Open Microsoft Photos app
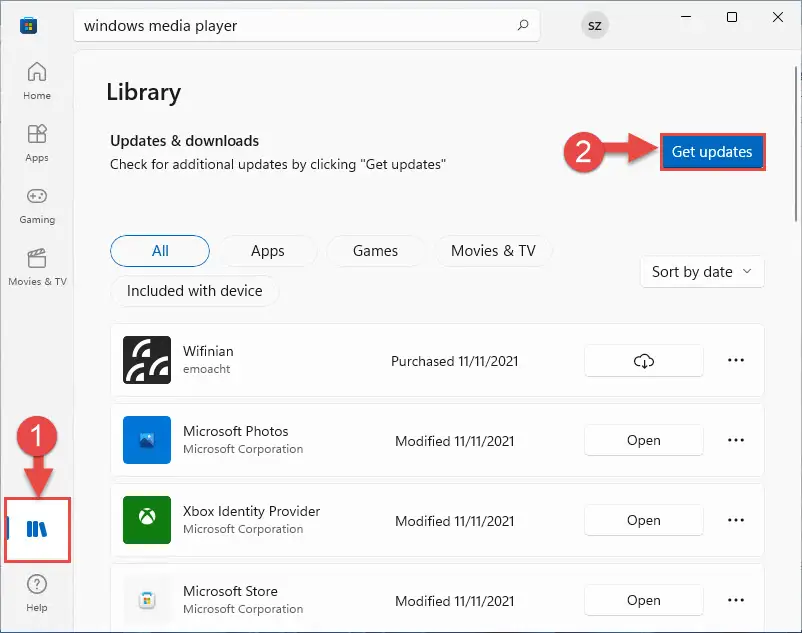 click(643, 440)
